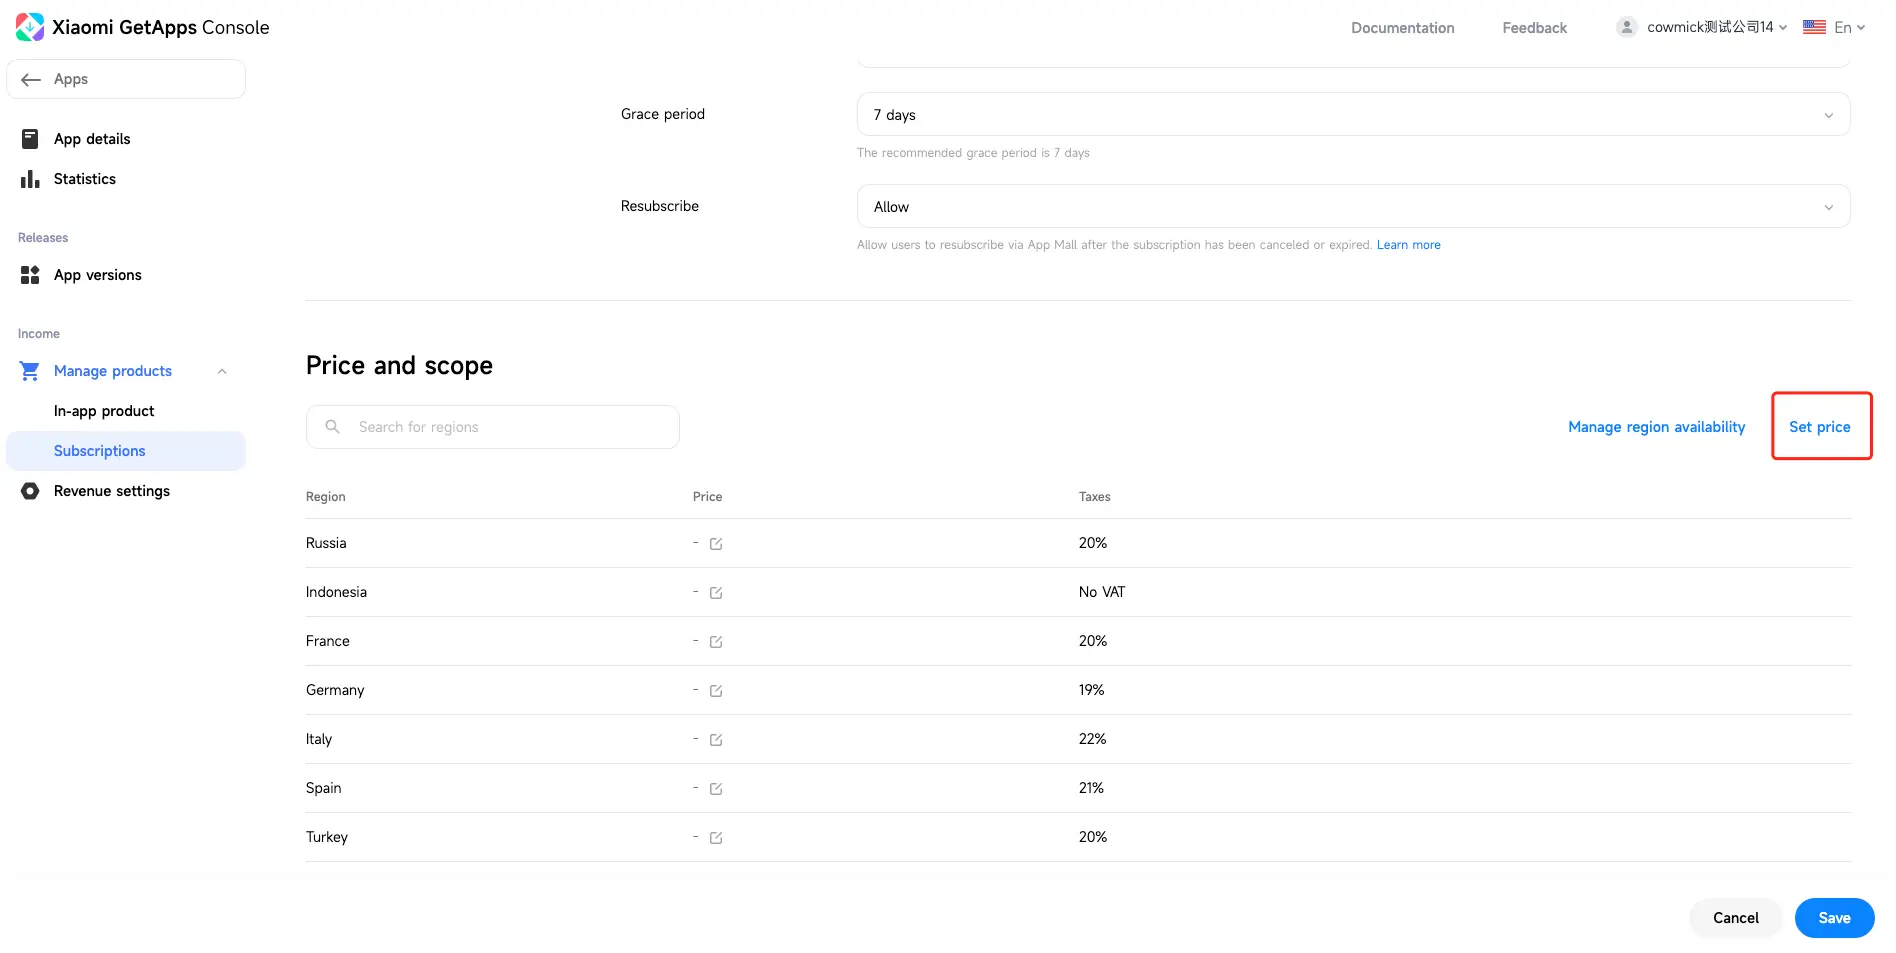This screenshot has height=953, width=1896.
Task: Click the edit price icon for Russia
Action: pos(716,544)
